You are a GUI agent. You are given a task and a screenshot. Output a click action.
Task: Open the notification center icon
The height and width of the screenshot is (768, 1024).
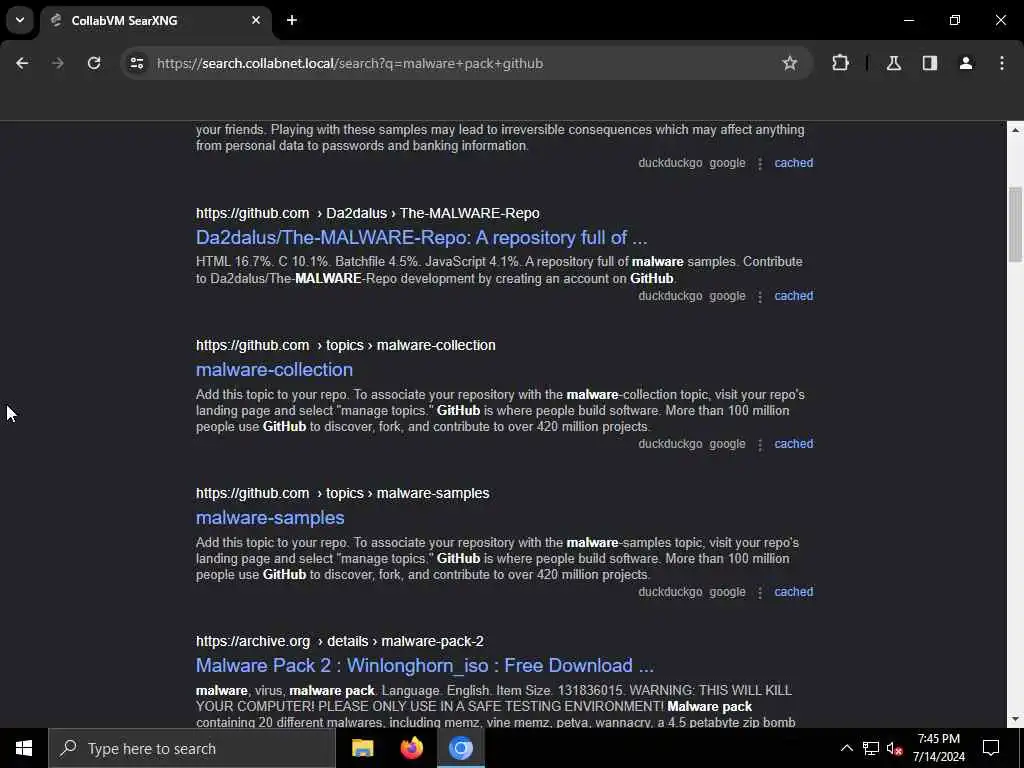click(x=991, y=748)
